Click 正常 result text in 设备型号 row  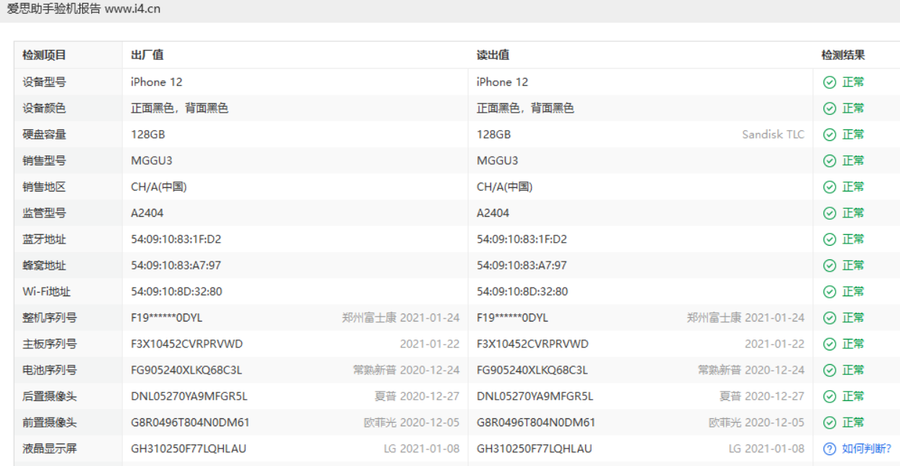[853, 82]
